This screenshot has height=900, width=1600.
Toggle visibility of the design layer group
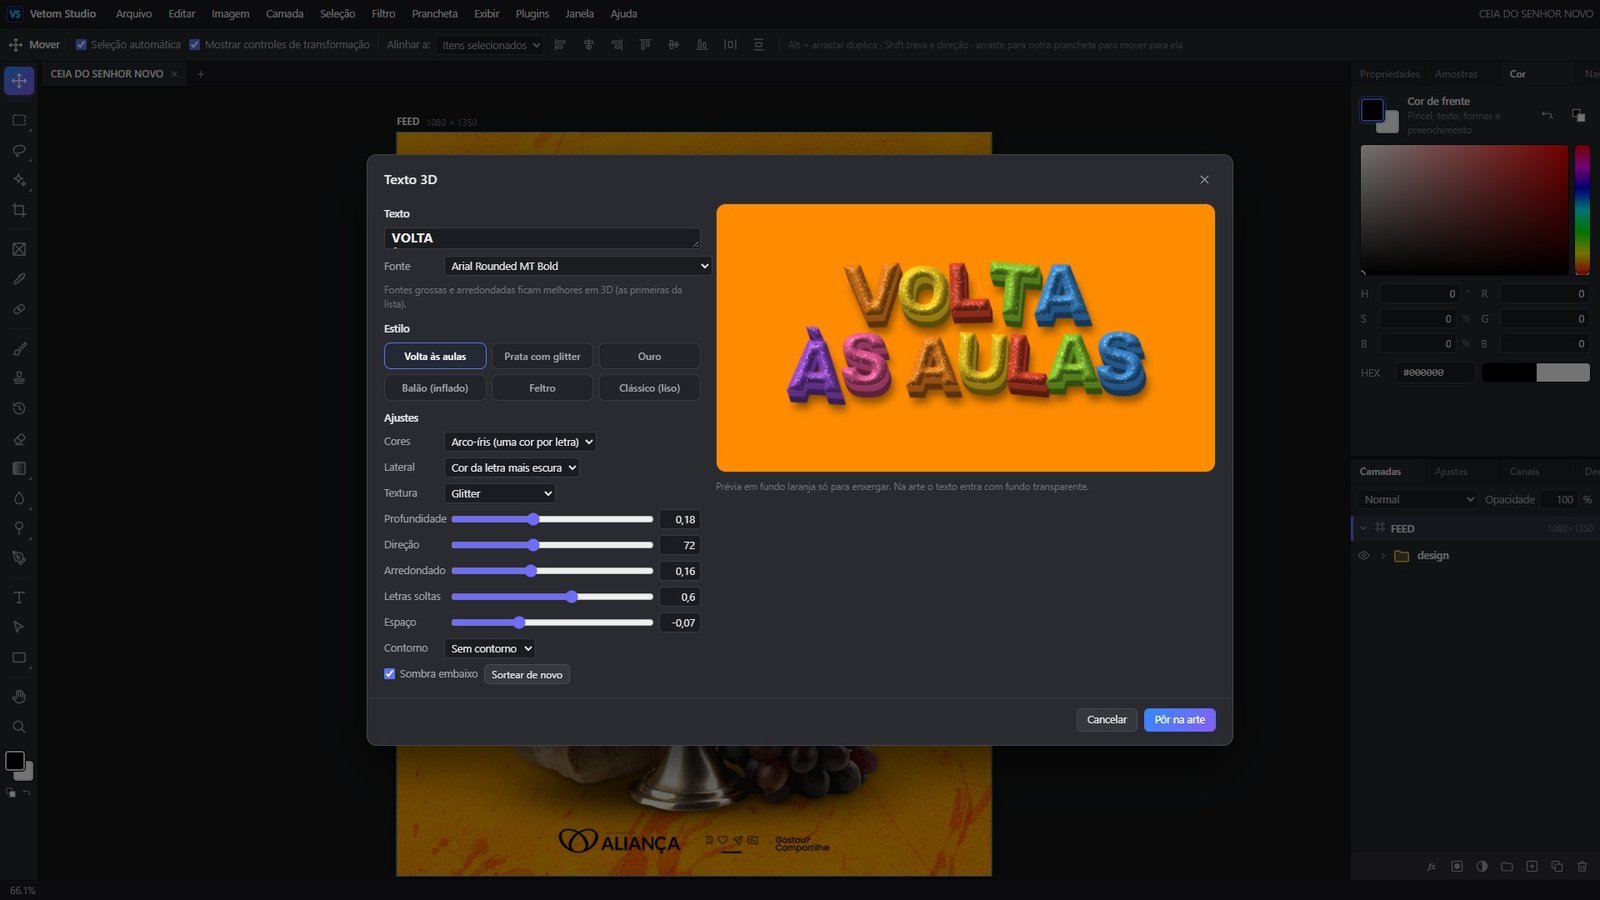pyautogui.click(x=1363, y=556)
